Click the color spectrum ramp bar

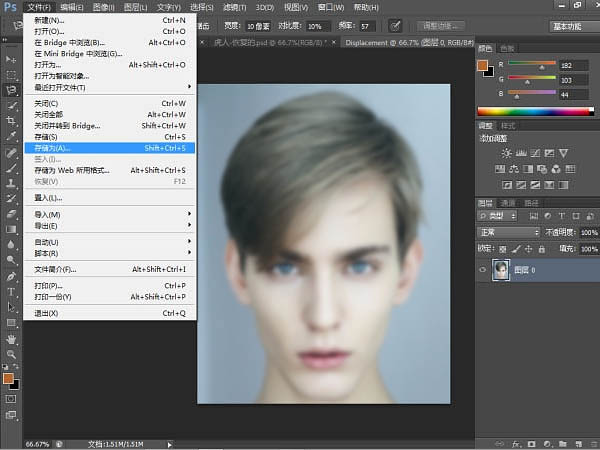point(535,112)
